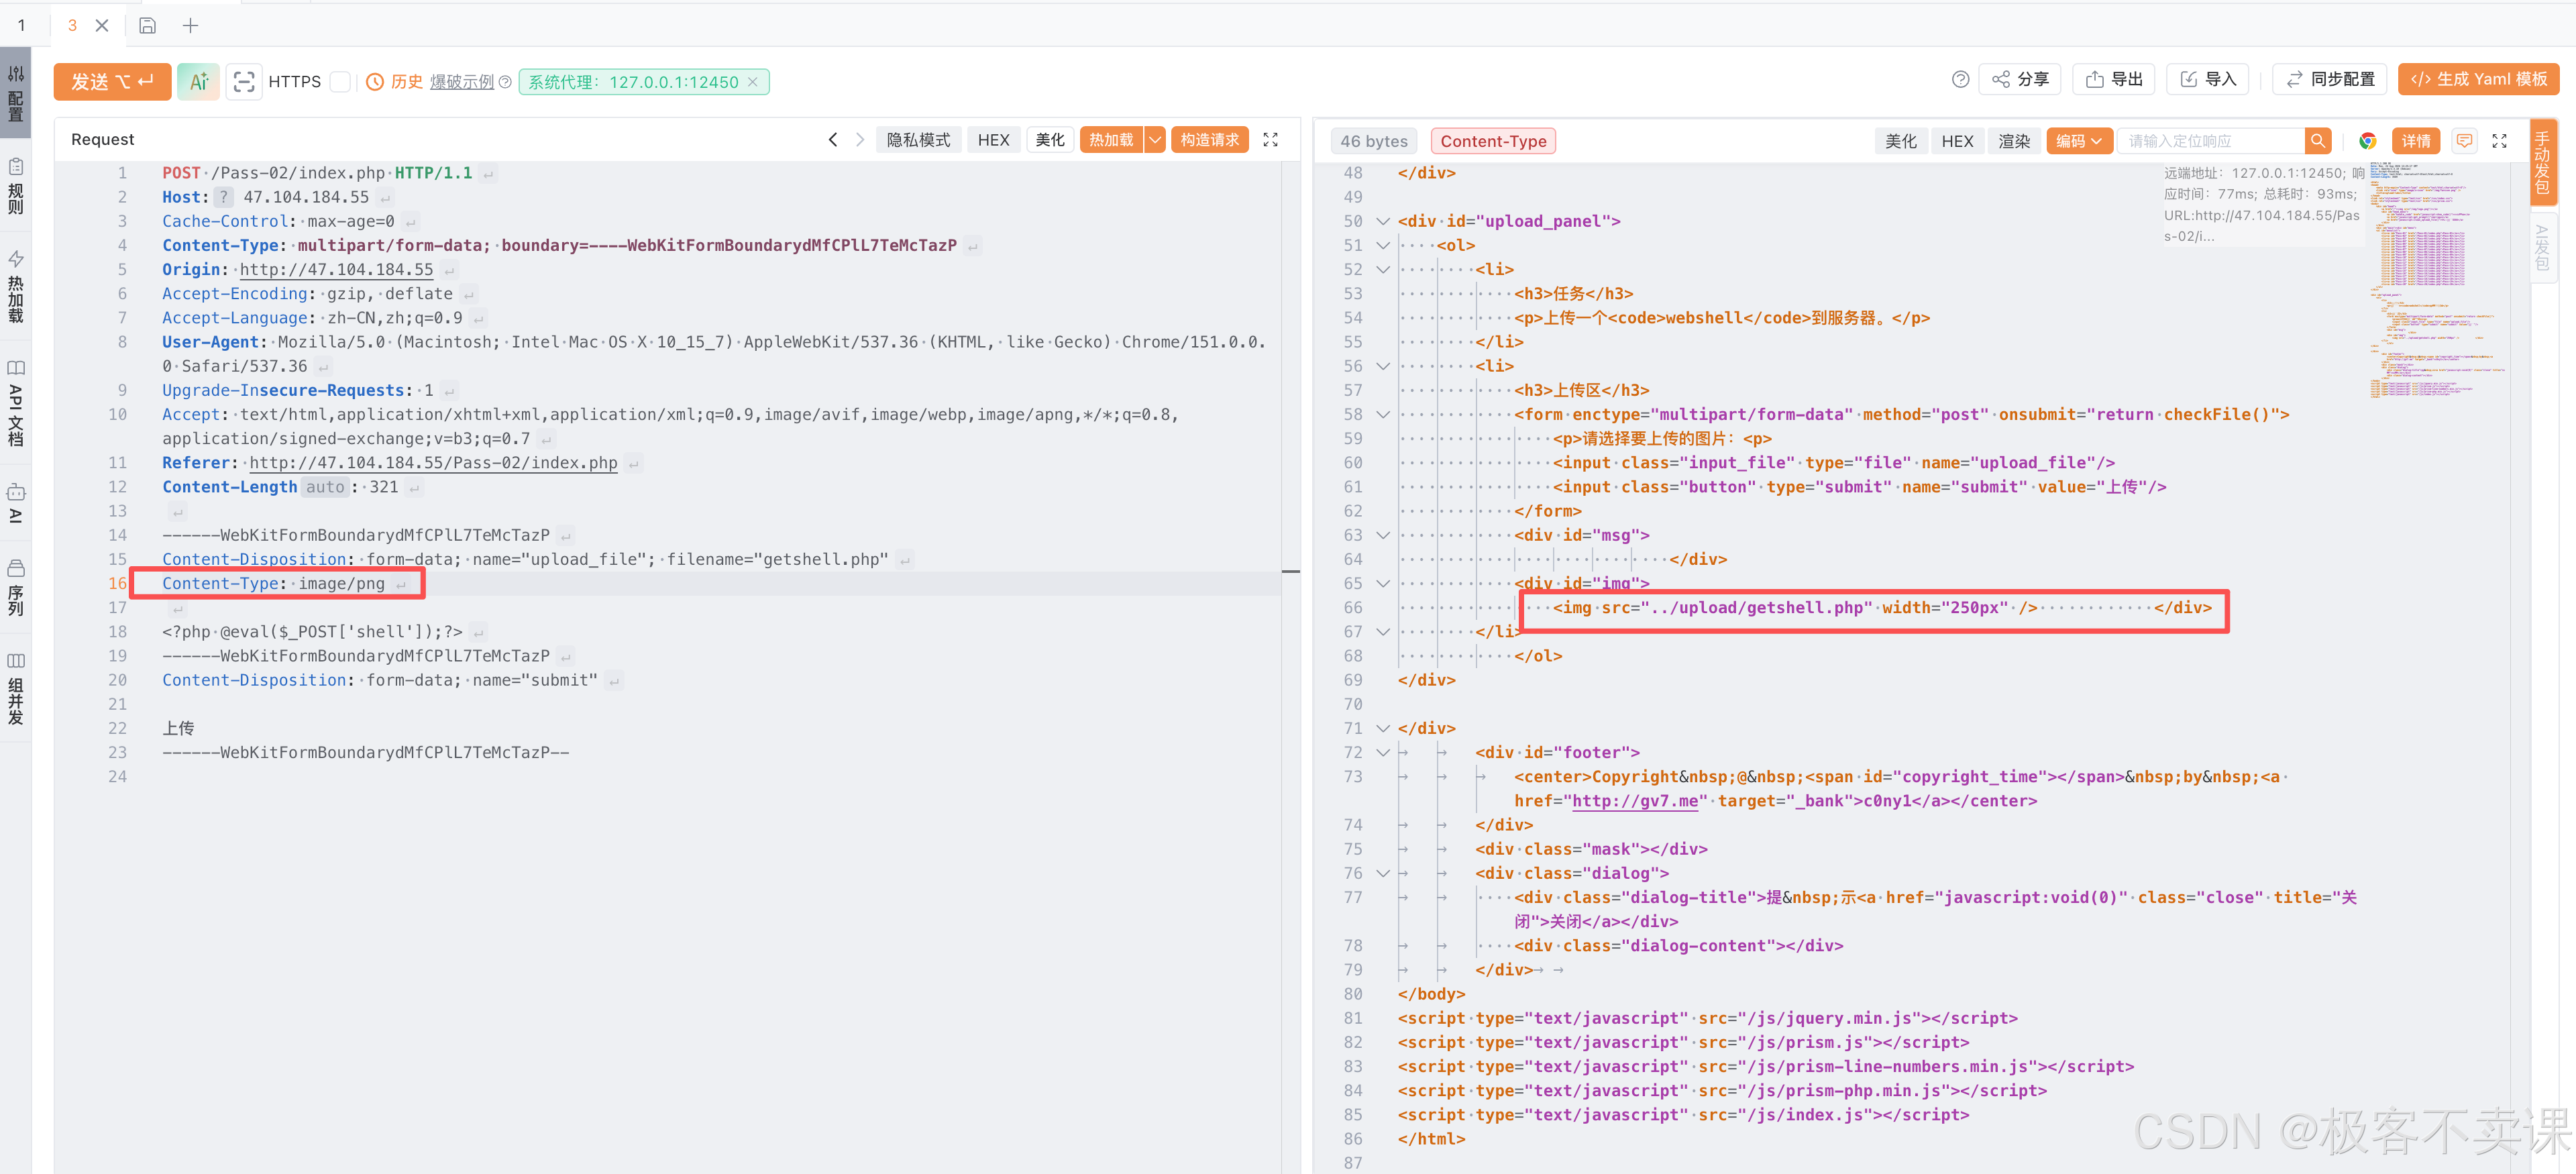
Task: Go to next request arrow
Action: [860, 140]
